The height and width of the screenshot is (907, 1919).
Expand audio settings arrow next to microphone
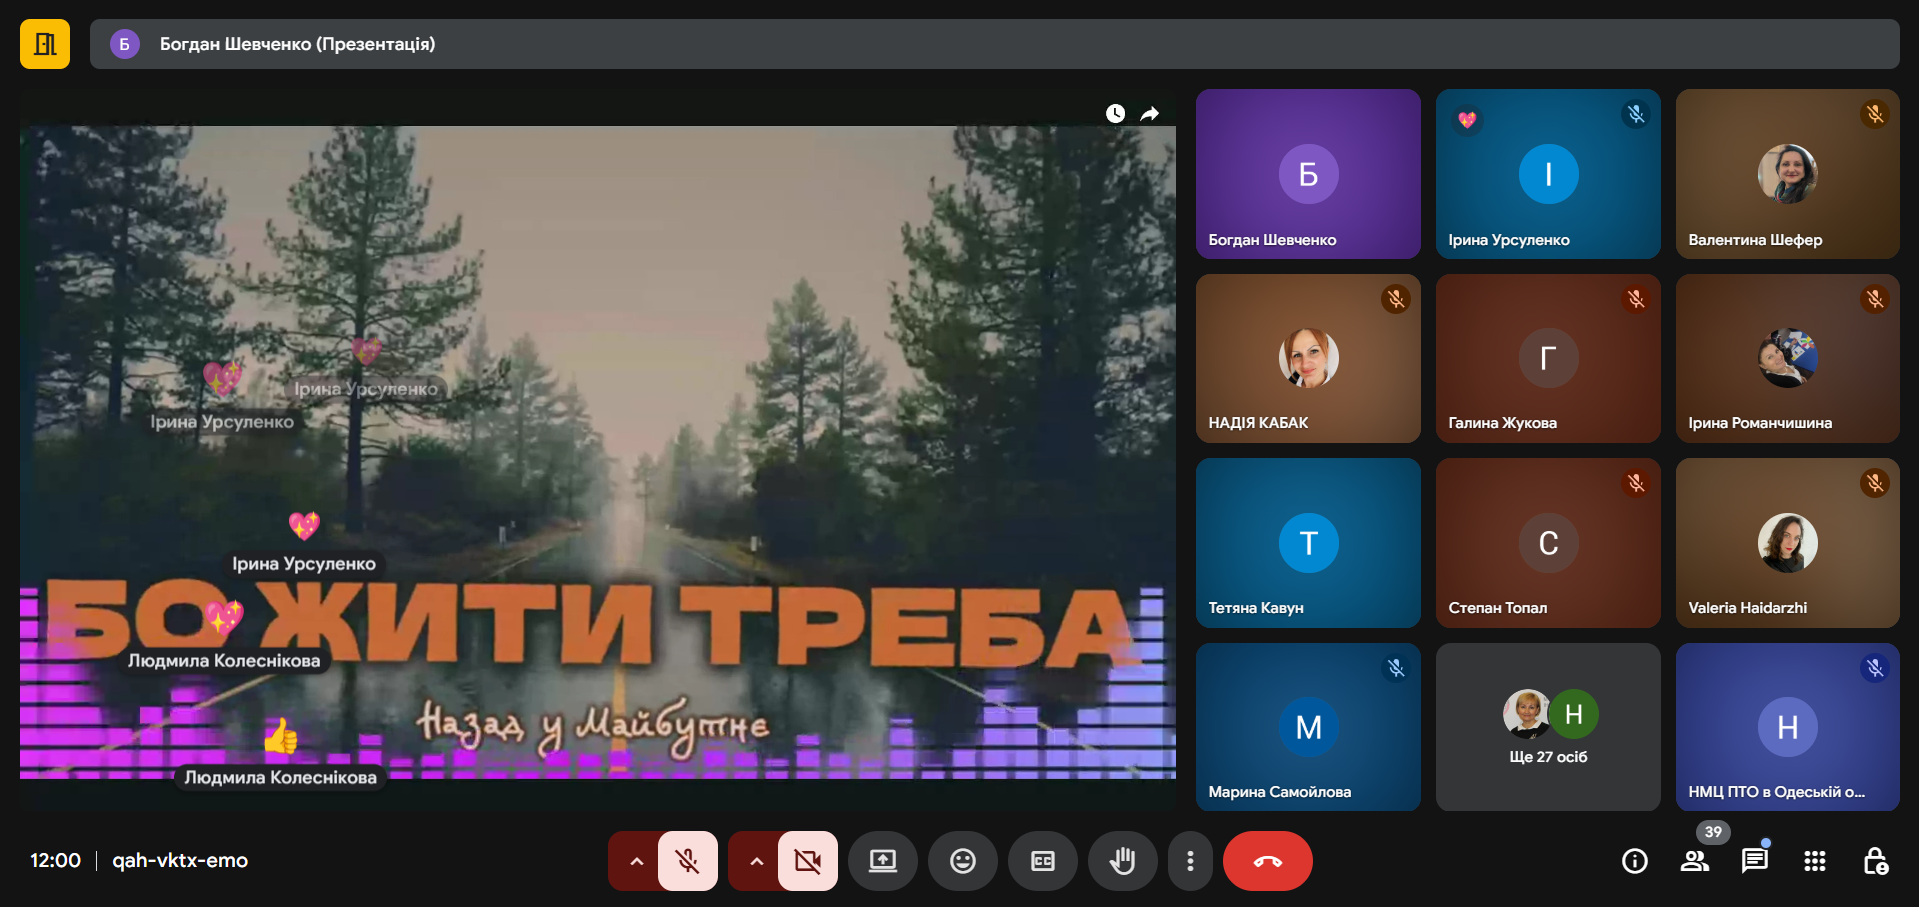pyautogui.click(x=636, y=861)
